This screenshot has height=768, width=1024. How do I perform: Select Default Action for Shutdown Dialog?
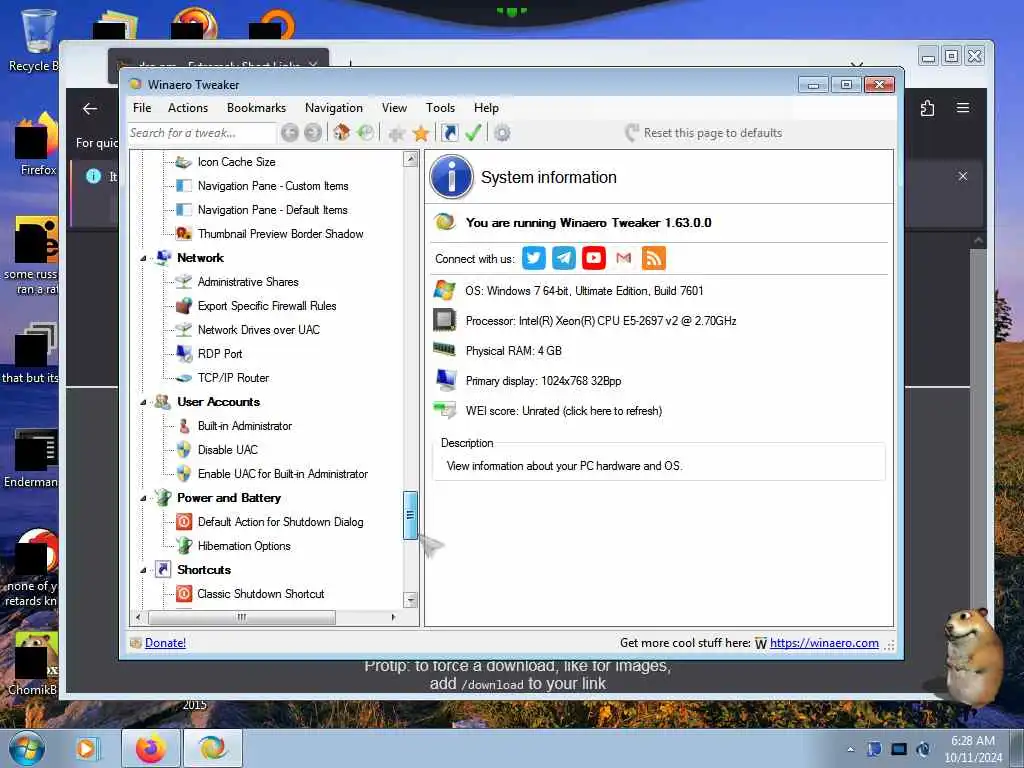coord(280,522)
